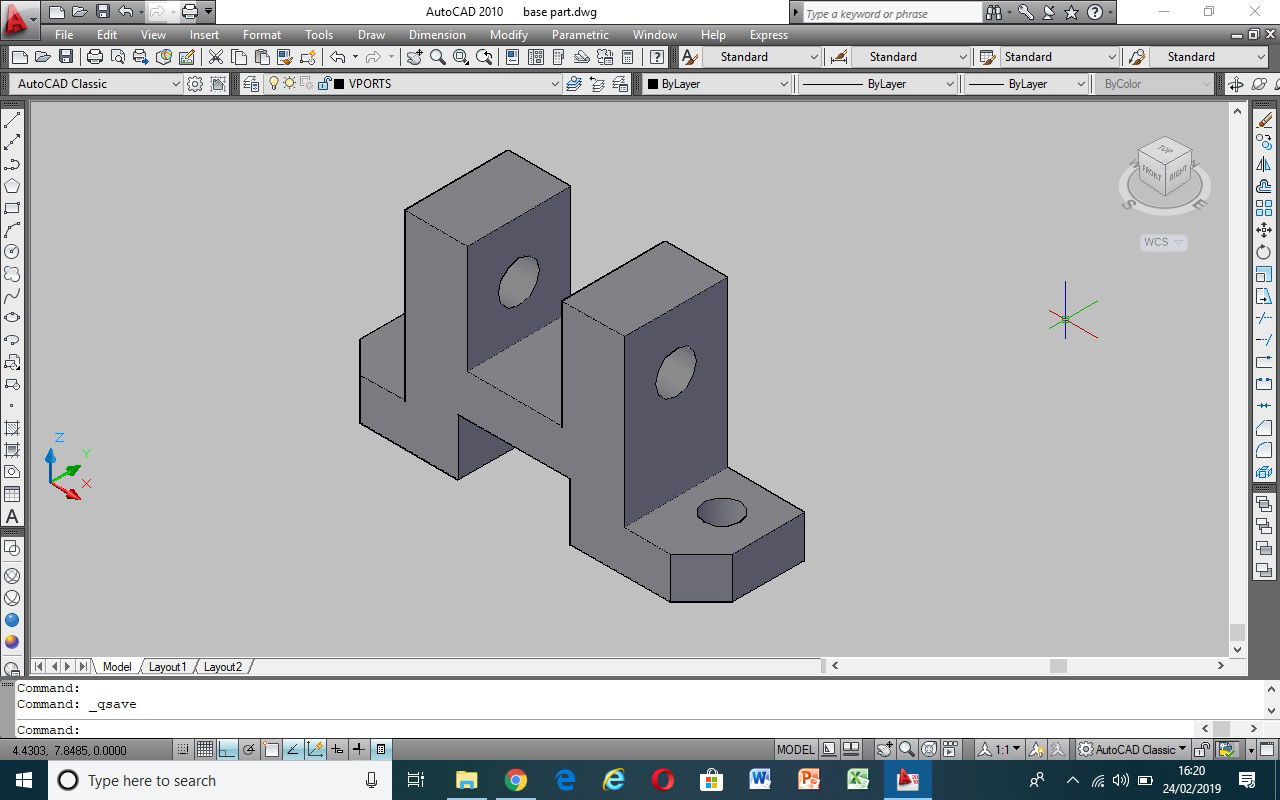Toggle Grid display in the status bar
The height and width of the screenshot is (800, 1280).
click(x=205, y=748)
